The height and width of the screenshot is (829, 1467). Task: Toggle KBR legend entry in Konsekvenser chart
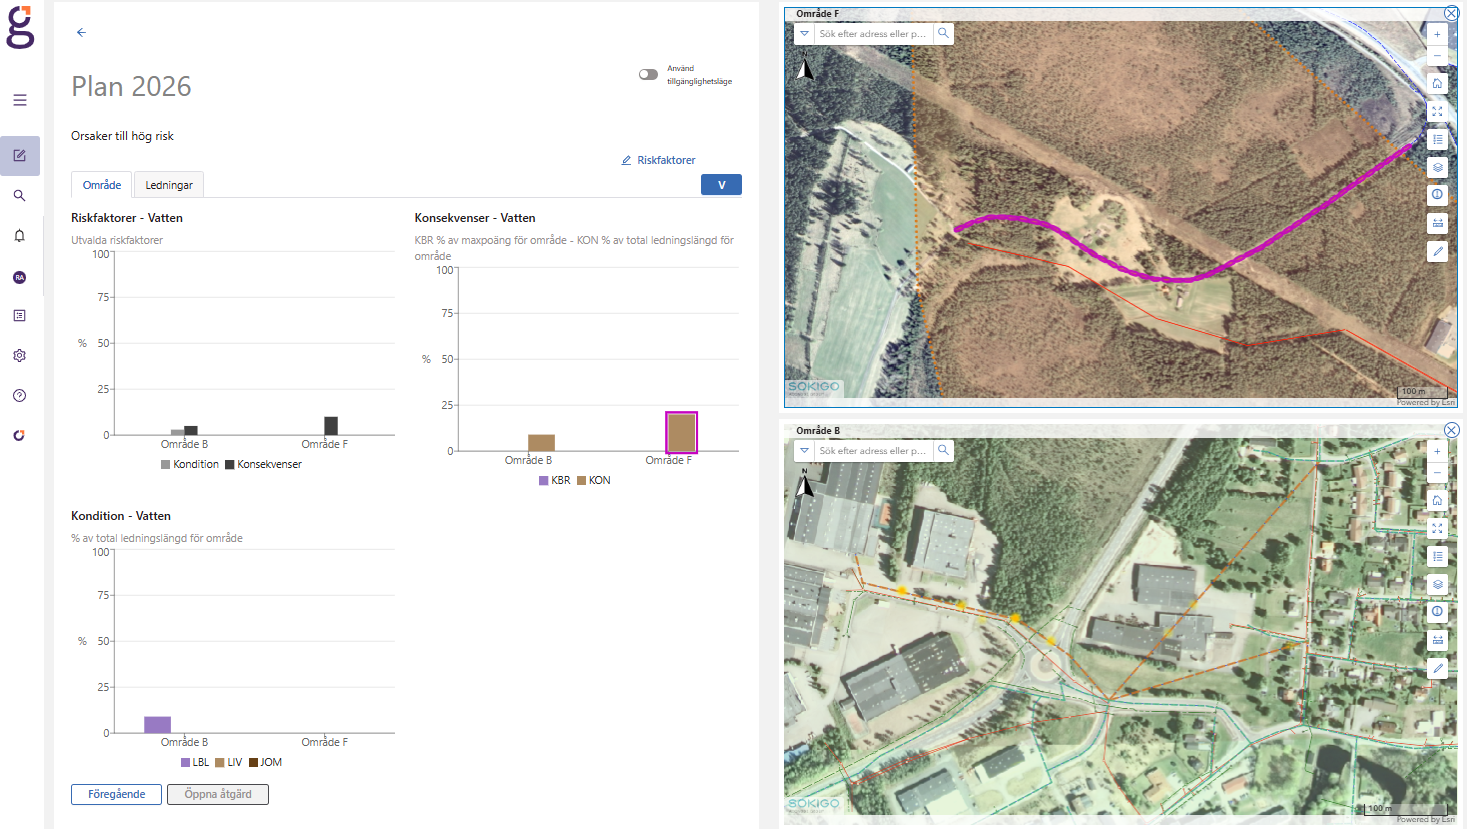click(554, 480)
